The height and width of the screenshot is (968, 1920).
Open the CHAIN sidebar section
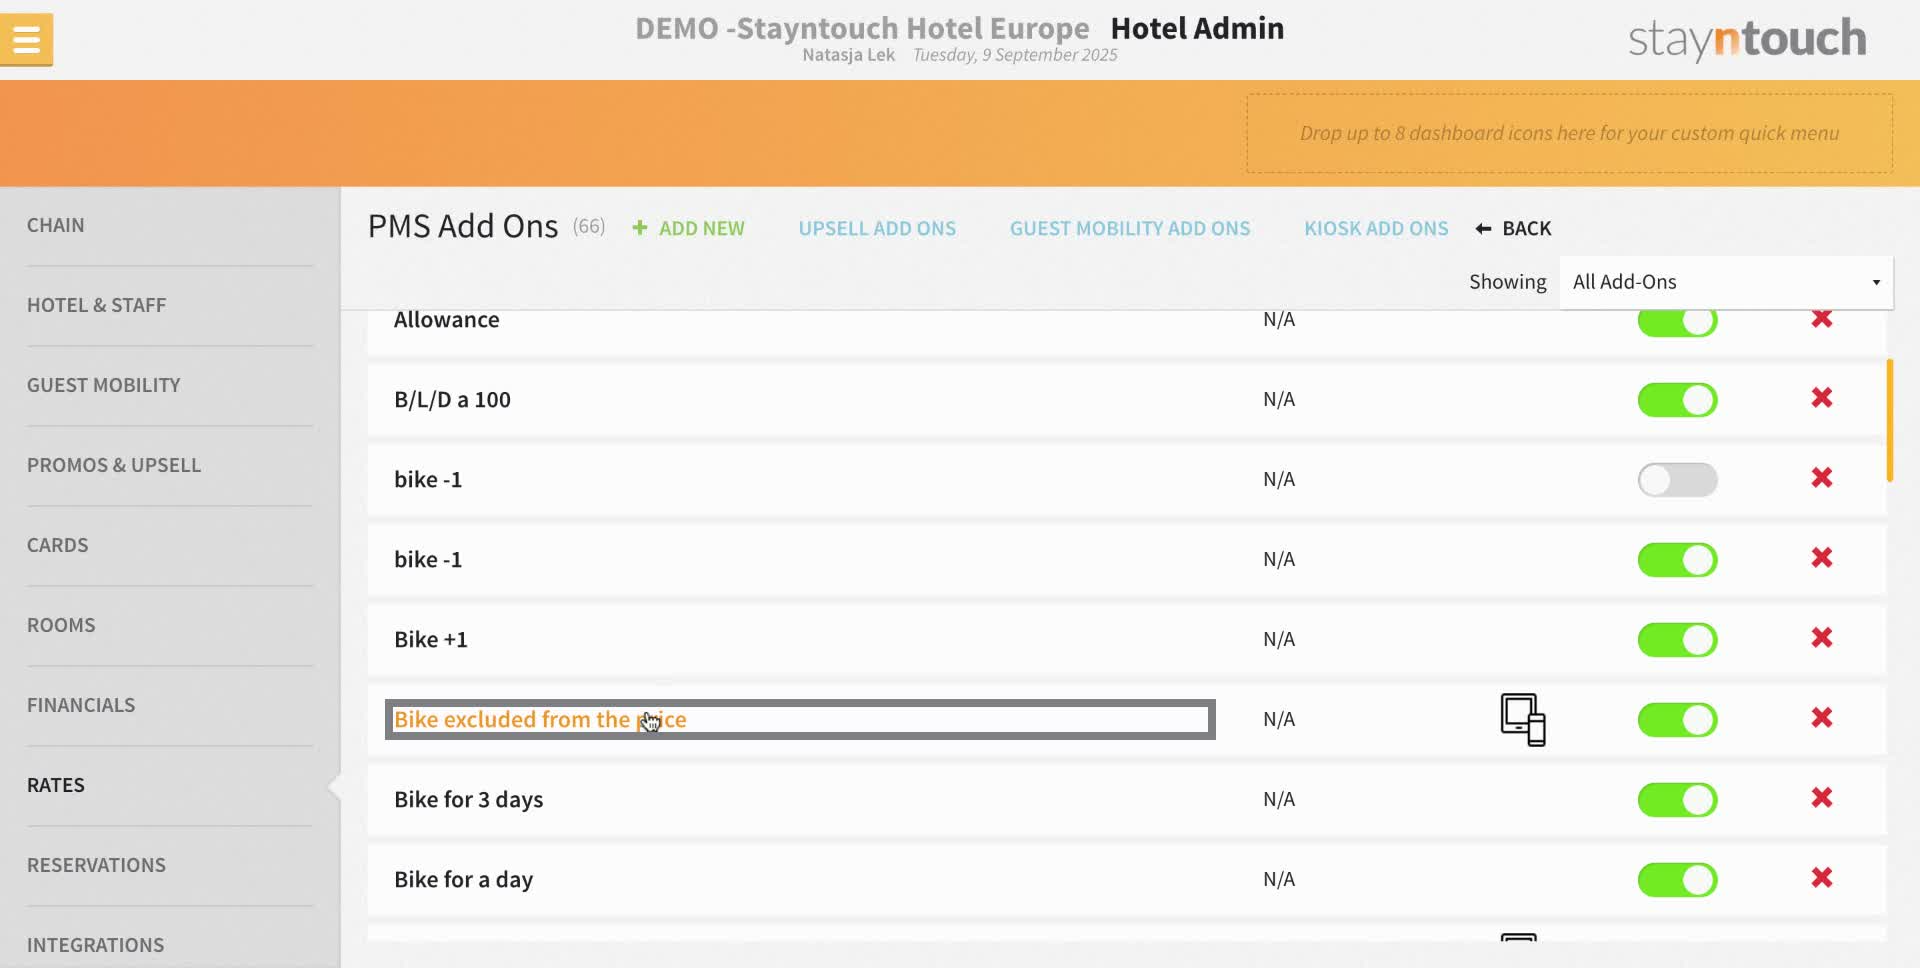pyautogui.click(x=56, y=225)
